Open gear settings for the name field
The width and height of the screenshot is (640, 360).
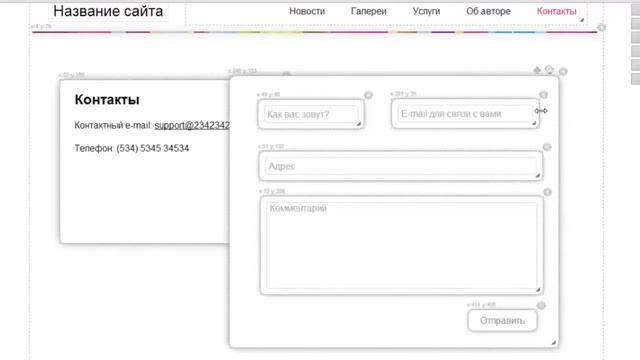[368, 95]
